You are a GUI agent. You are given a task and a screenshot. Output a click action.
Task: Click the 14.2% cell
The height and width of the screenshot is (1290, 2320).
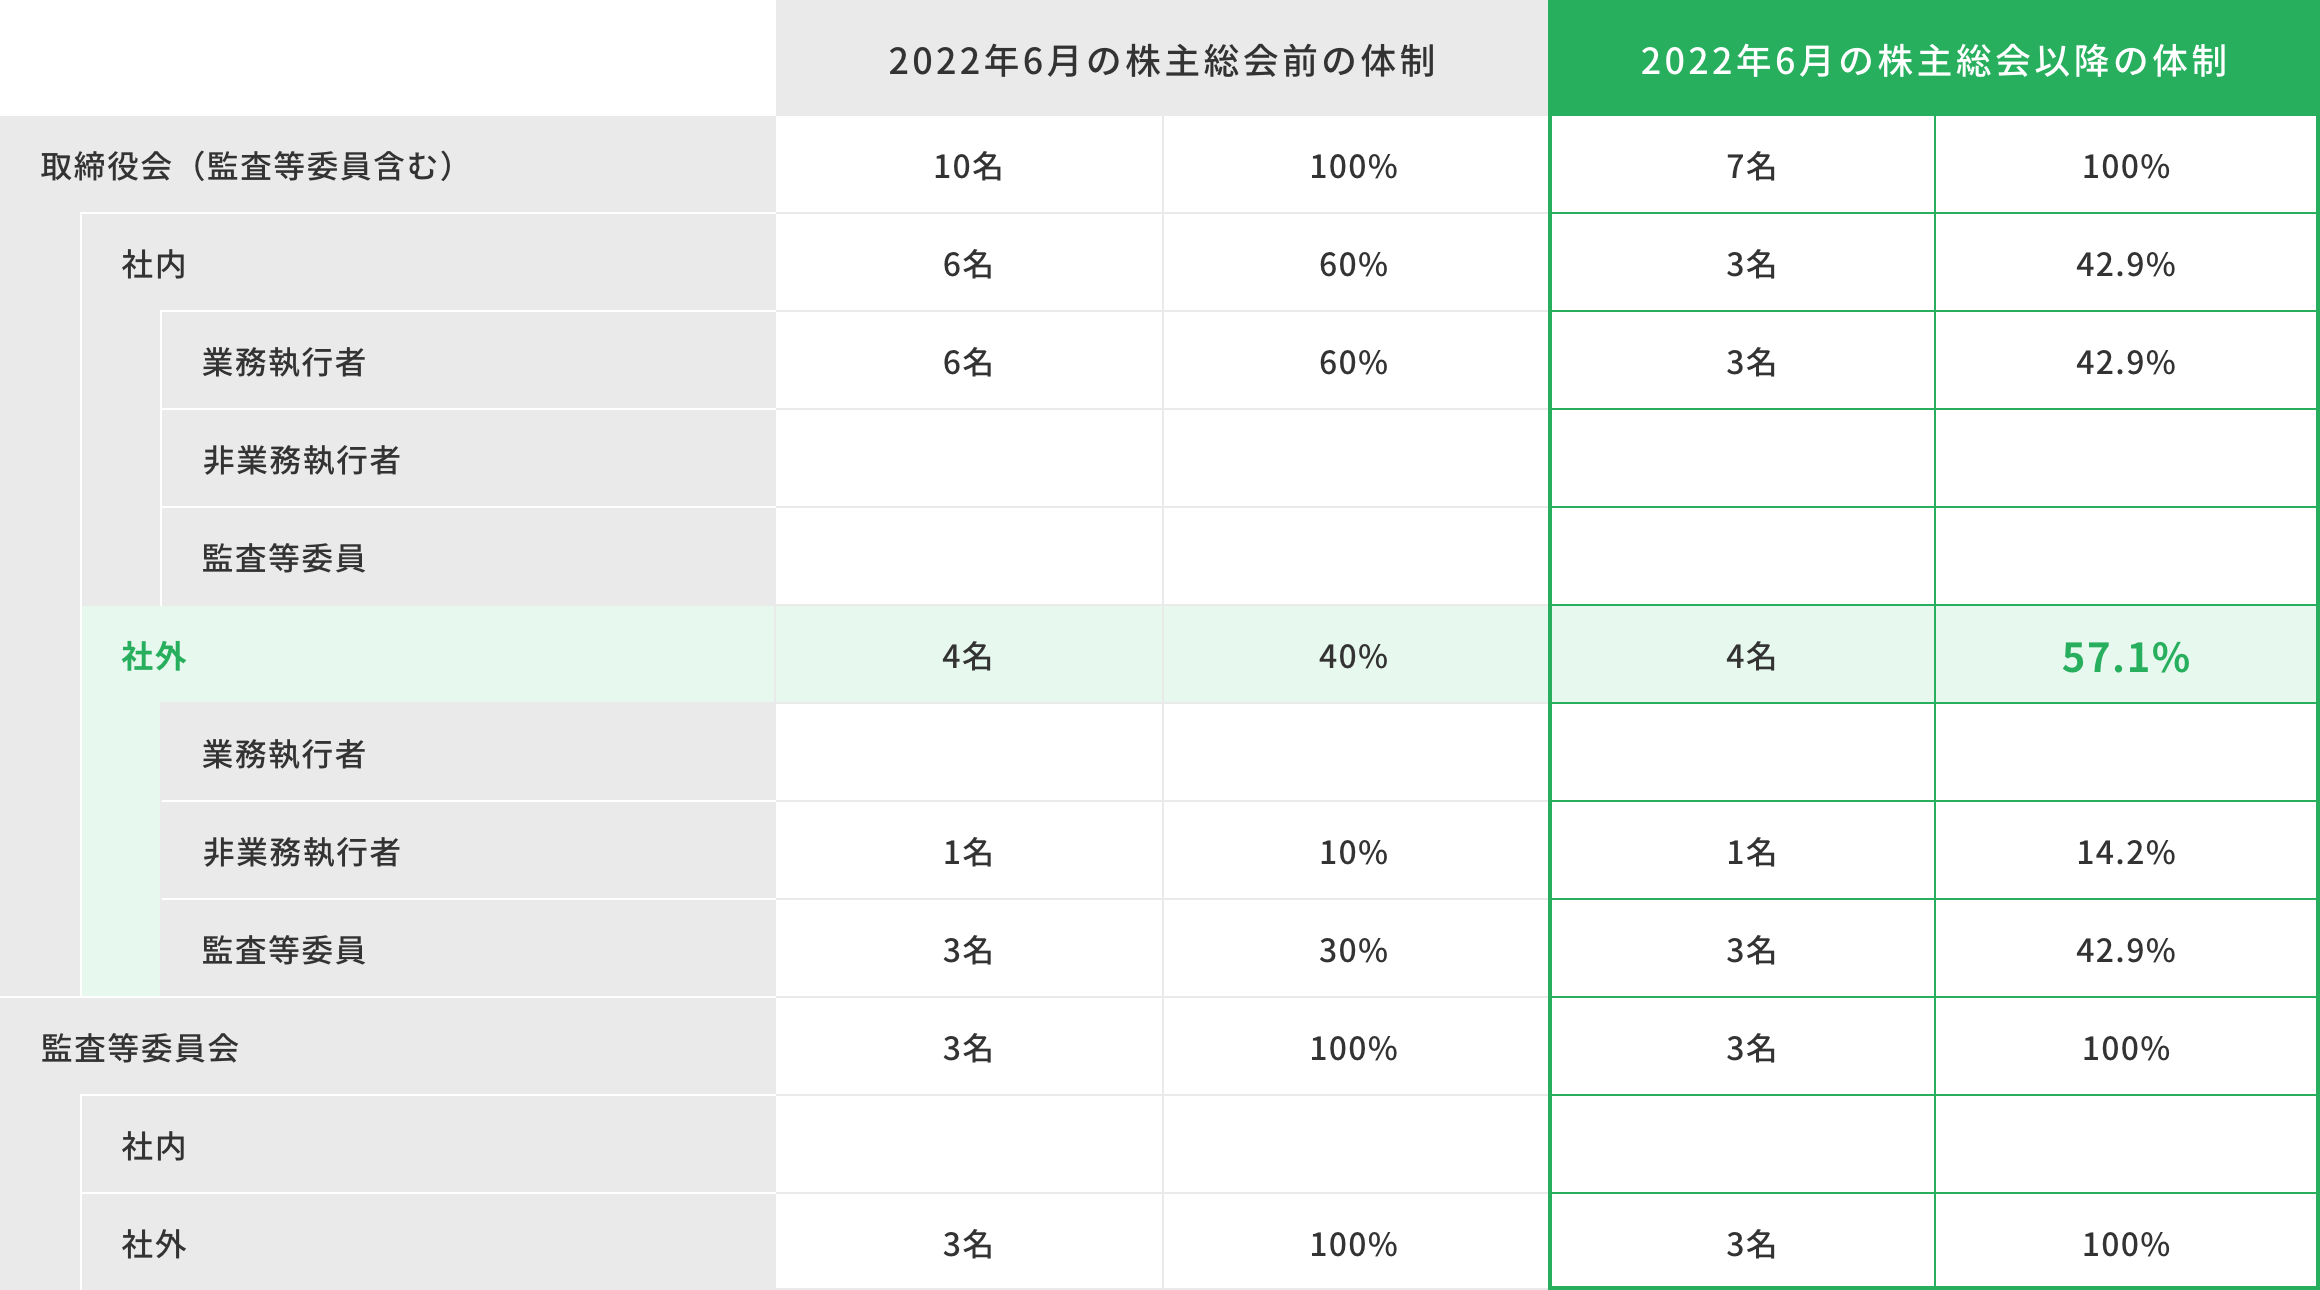2125,852
